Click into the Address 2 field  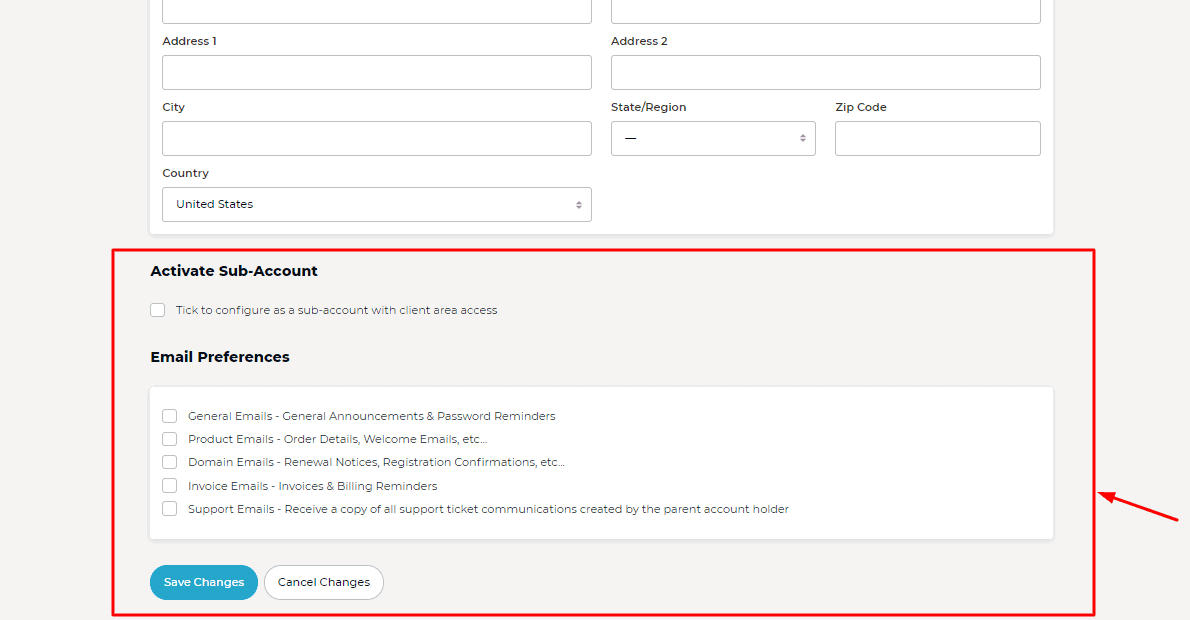[825, 72]
